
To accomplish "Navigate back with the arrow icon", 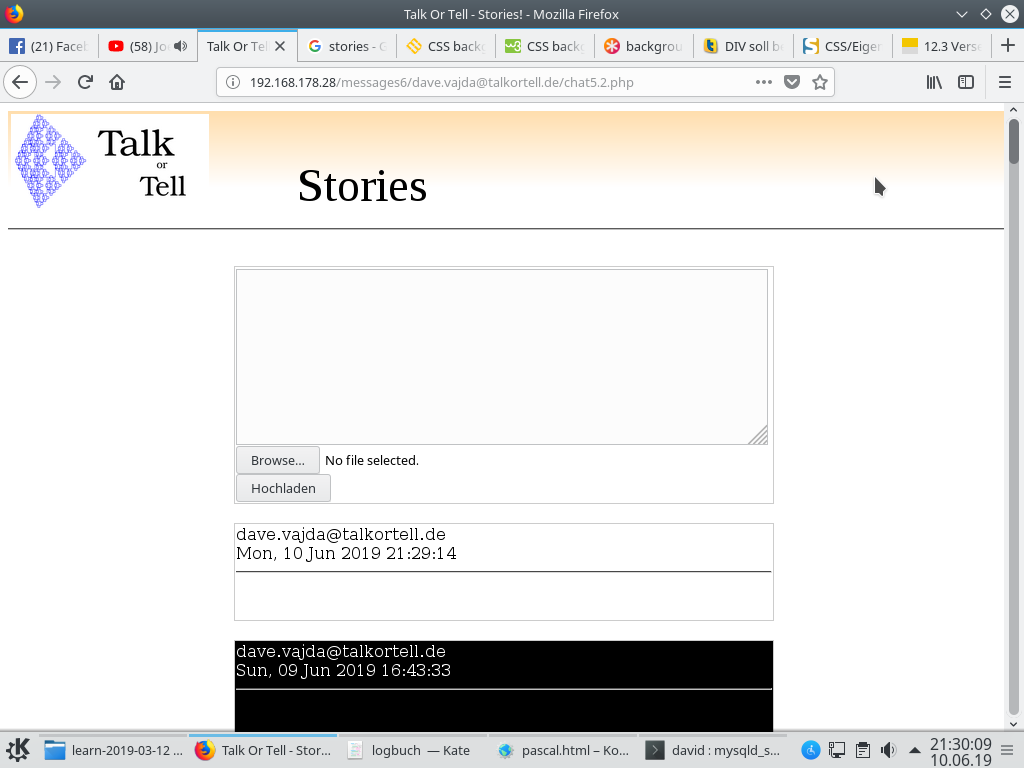I will tap(20, 82).
